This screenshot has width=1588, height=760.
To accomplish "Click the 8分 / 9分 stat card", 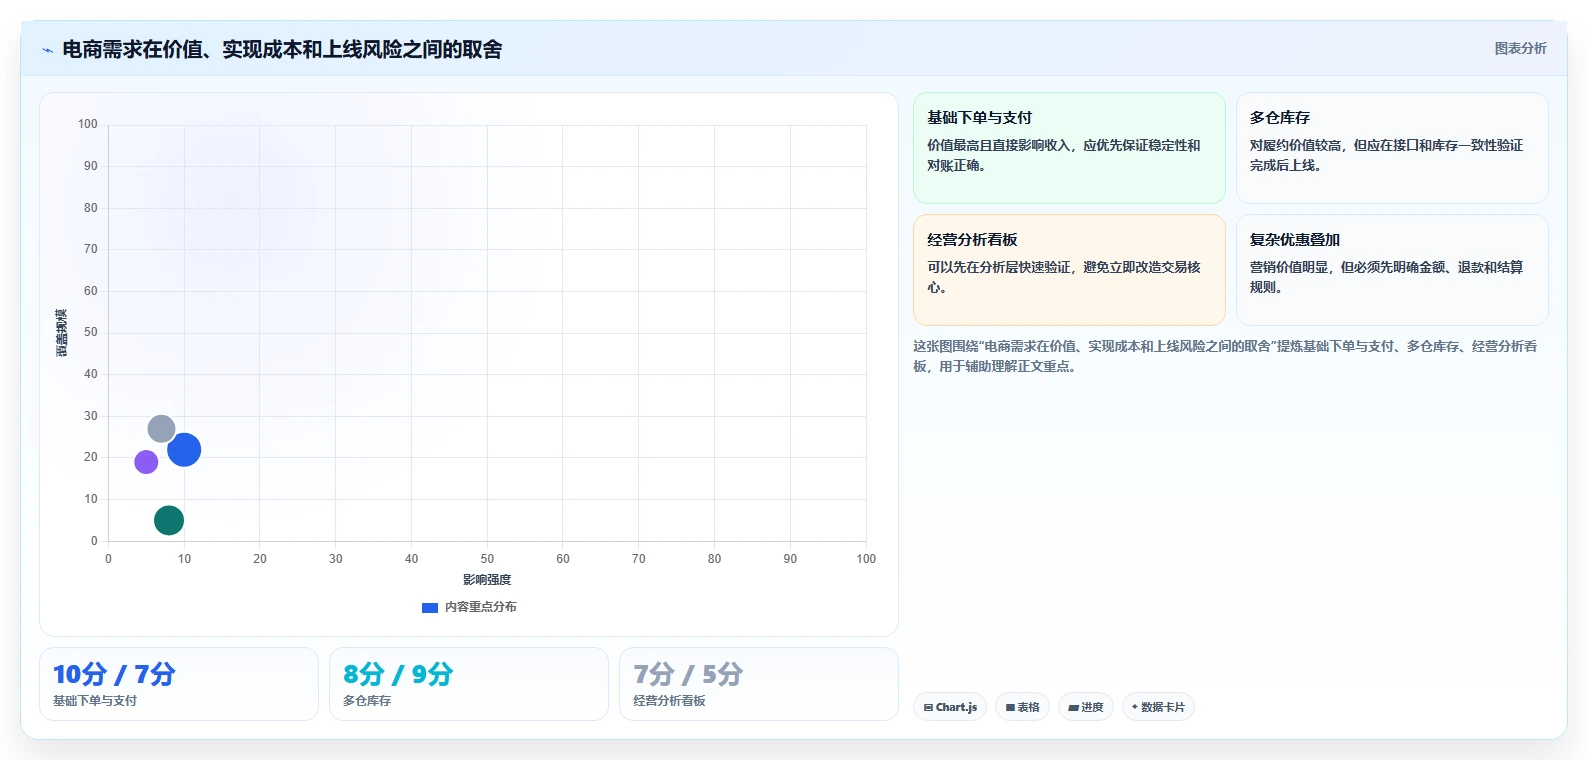I will 469,684.
